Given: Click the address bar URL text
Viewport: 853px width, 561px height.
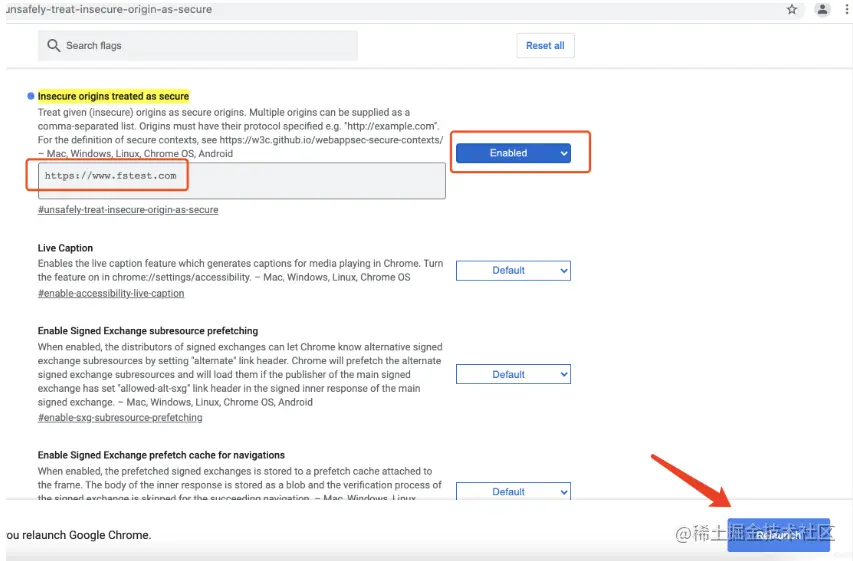Looking at the screenshot, I should coord(109,9).
